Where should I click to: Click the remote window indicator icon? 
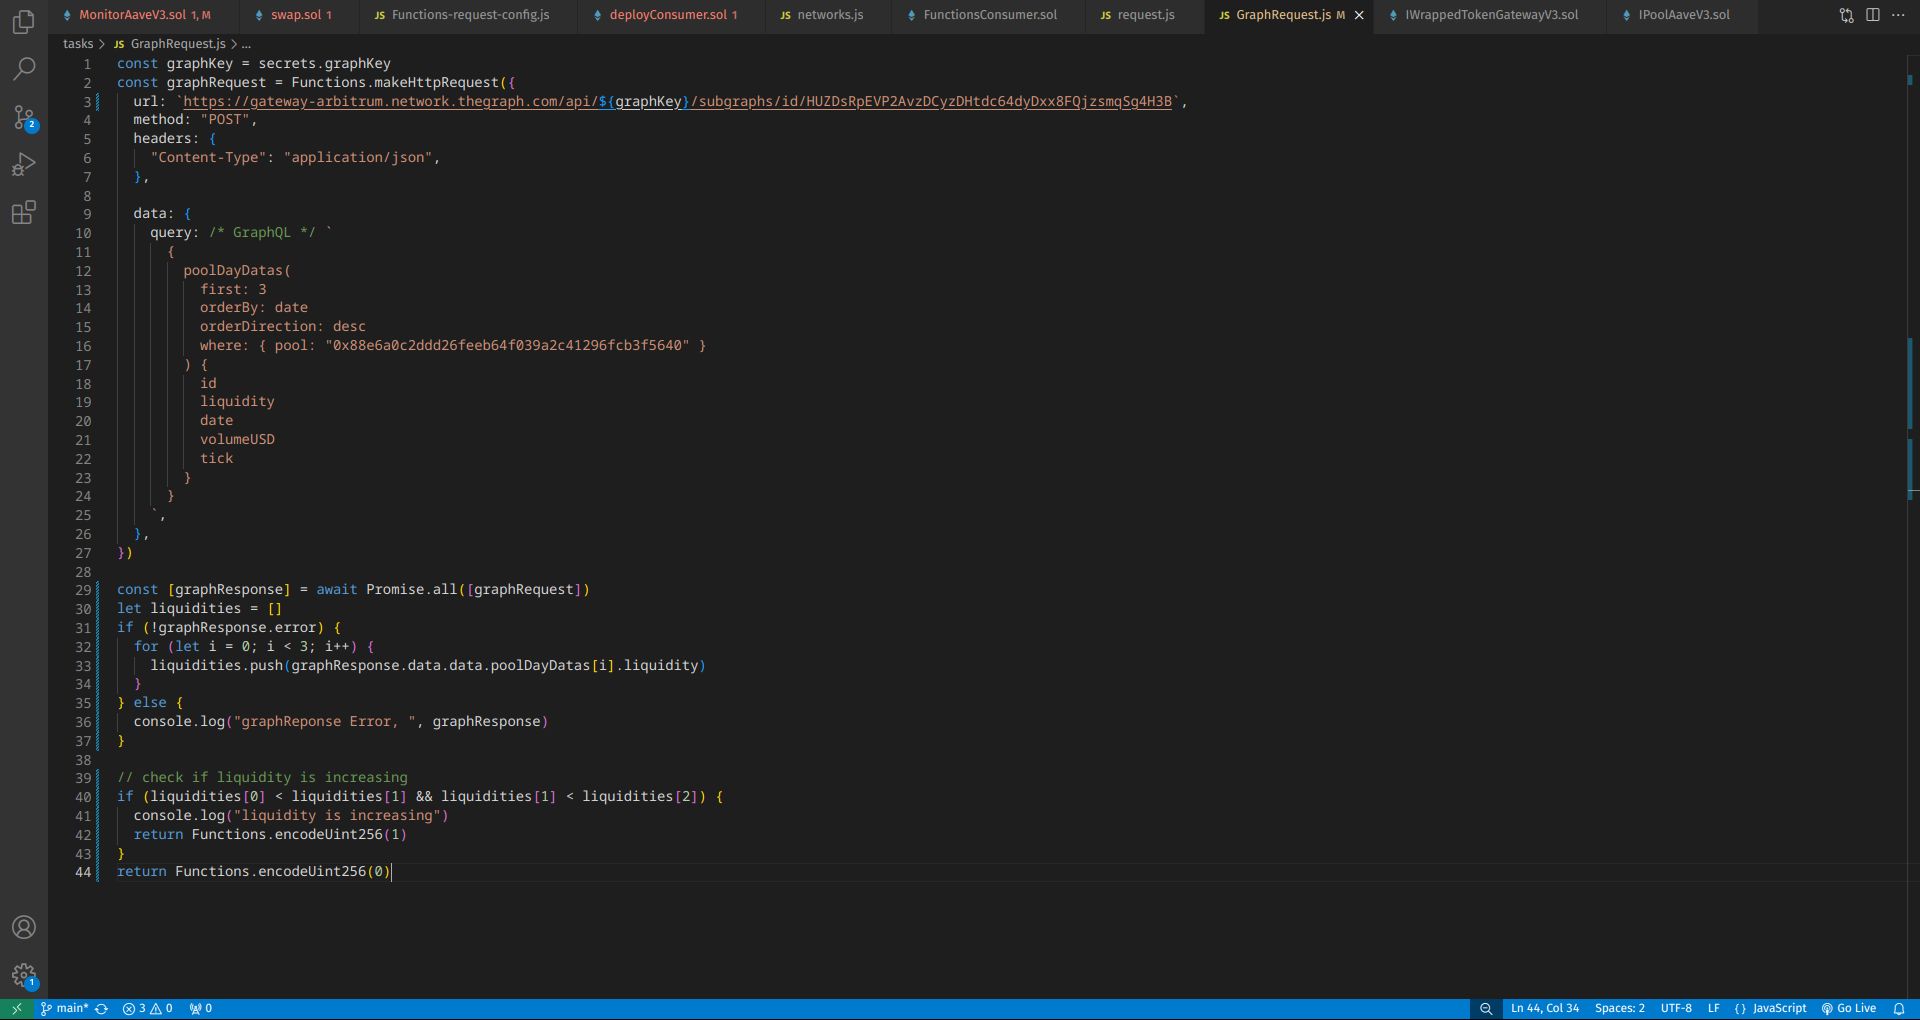16,1009
